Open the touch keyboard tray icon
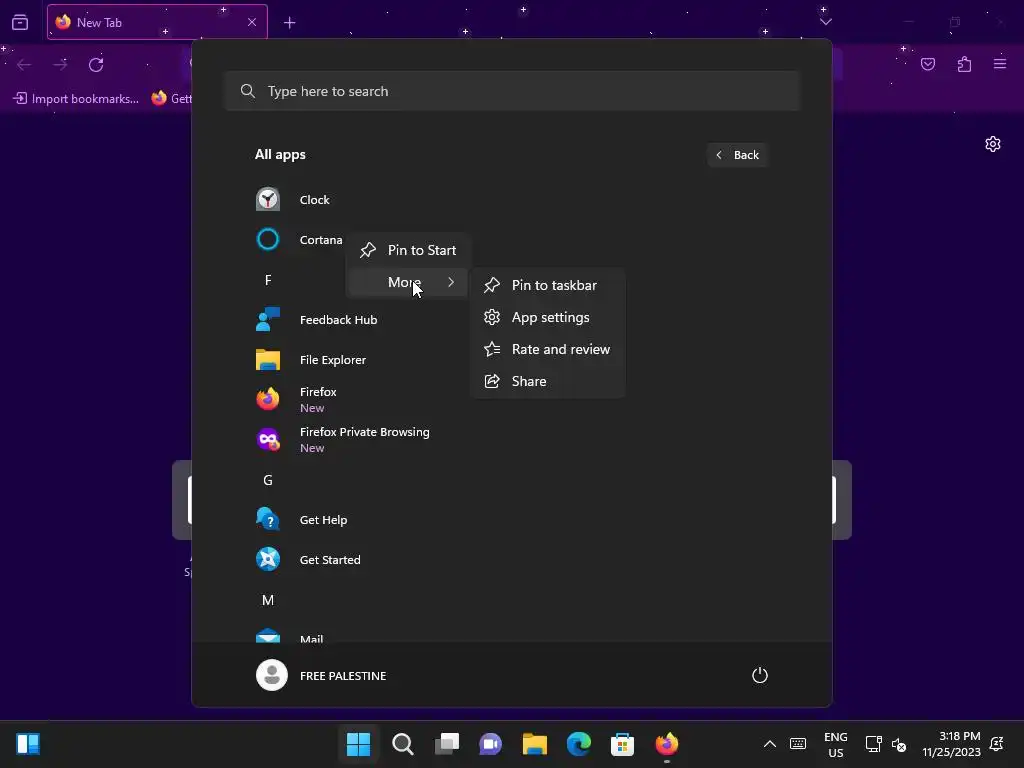Viewport: 1024px width, 768px height. tap(797, 744)
